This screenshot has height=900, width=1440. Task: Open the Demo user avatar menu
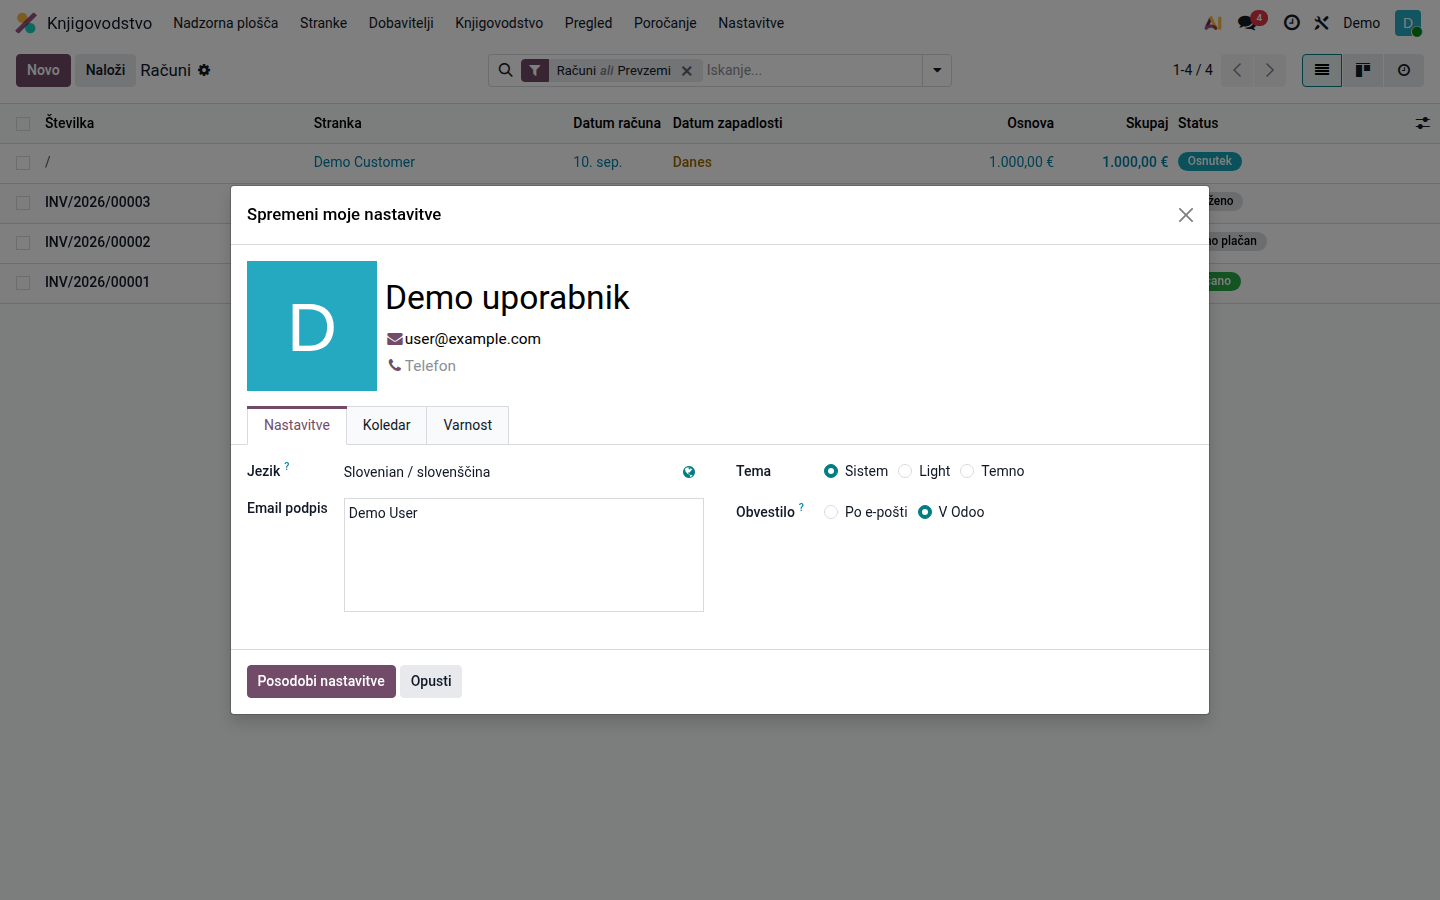(1408, 23)
